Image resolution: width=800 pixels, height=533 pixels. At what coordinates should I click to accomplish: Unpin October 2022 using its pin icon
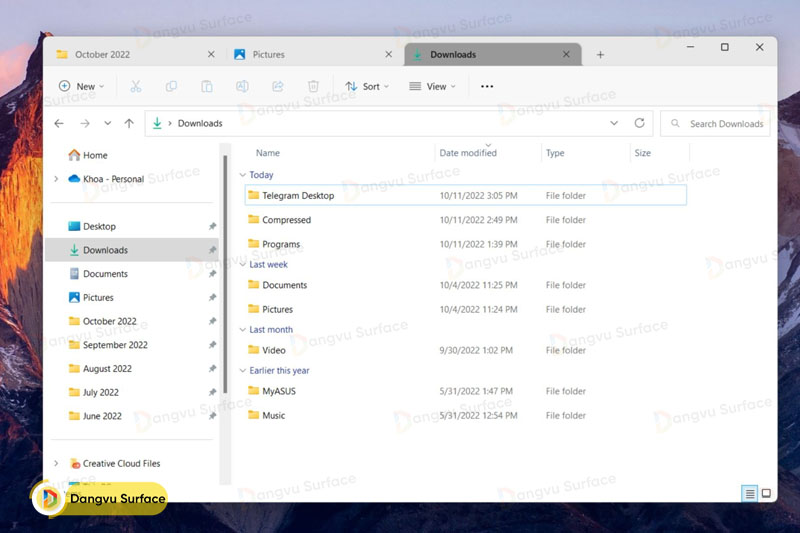[212, 321]
